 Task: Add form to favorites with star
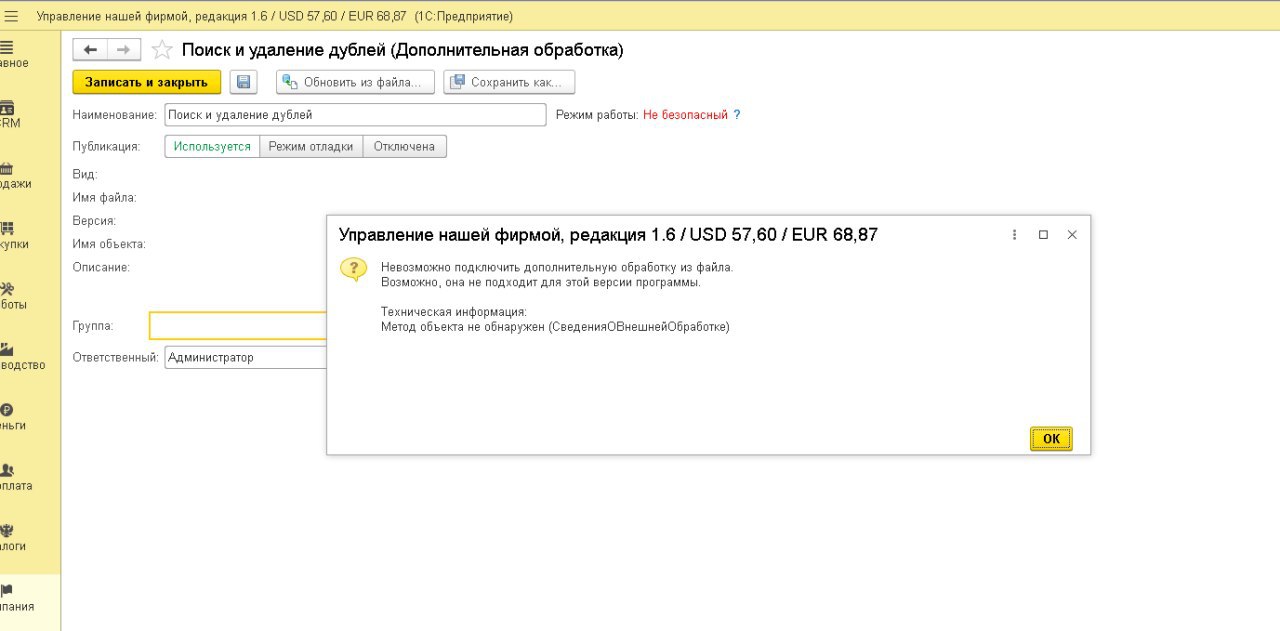161,50
